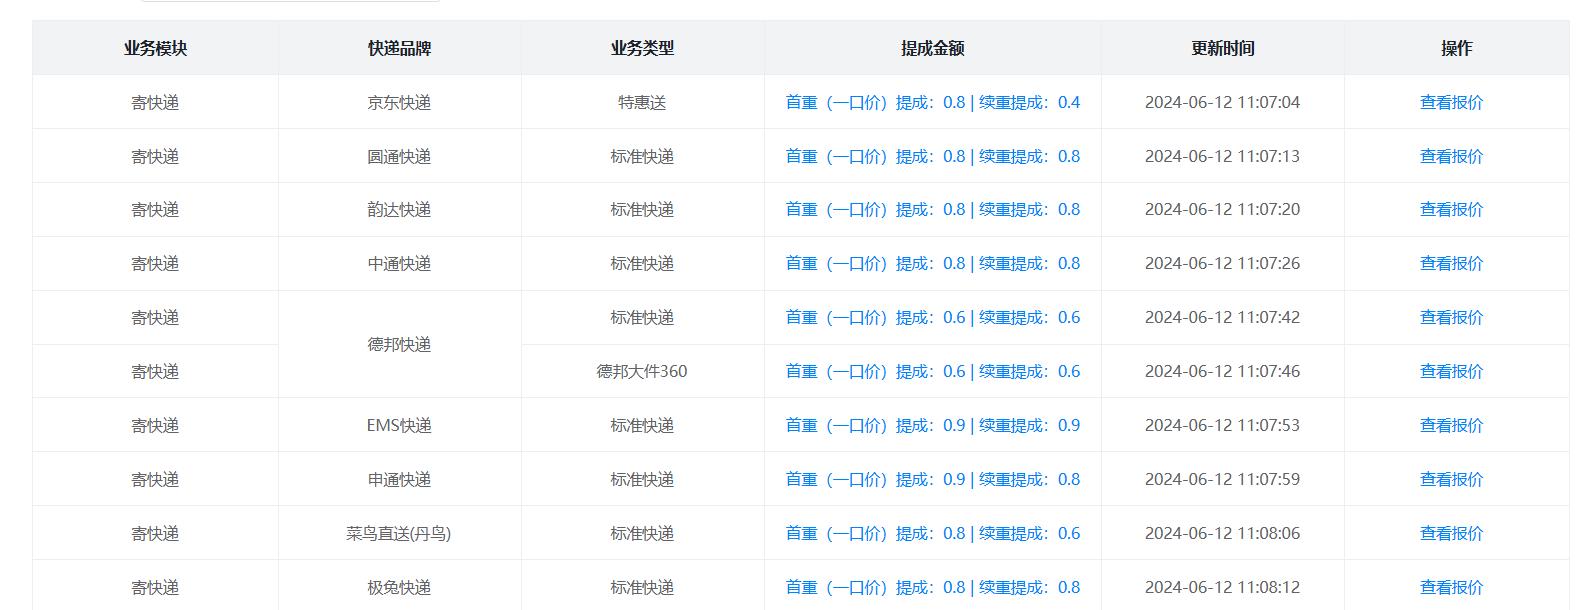Click 申通快递 commission 0.9 | 0.8 link

tap(933, 479)
